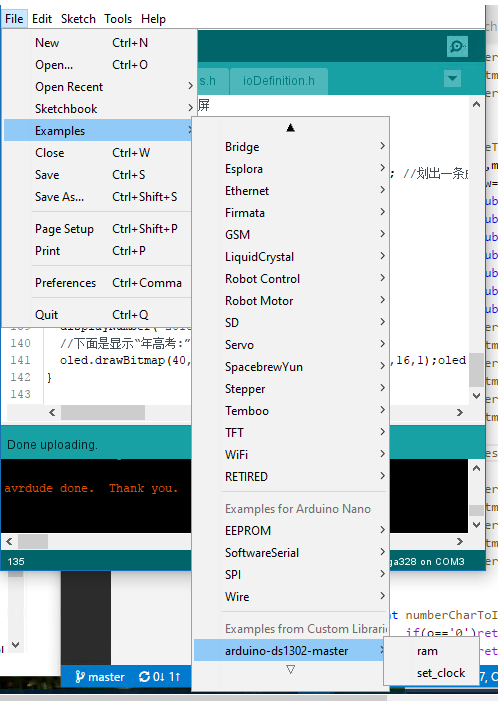Open Preferences from the File menu
This screenshot has height=701, width=498.
[x=98, y=283]
